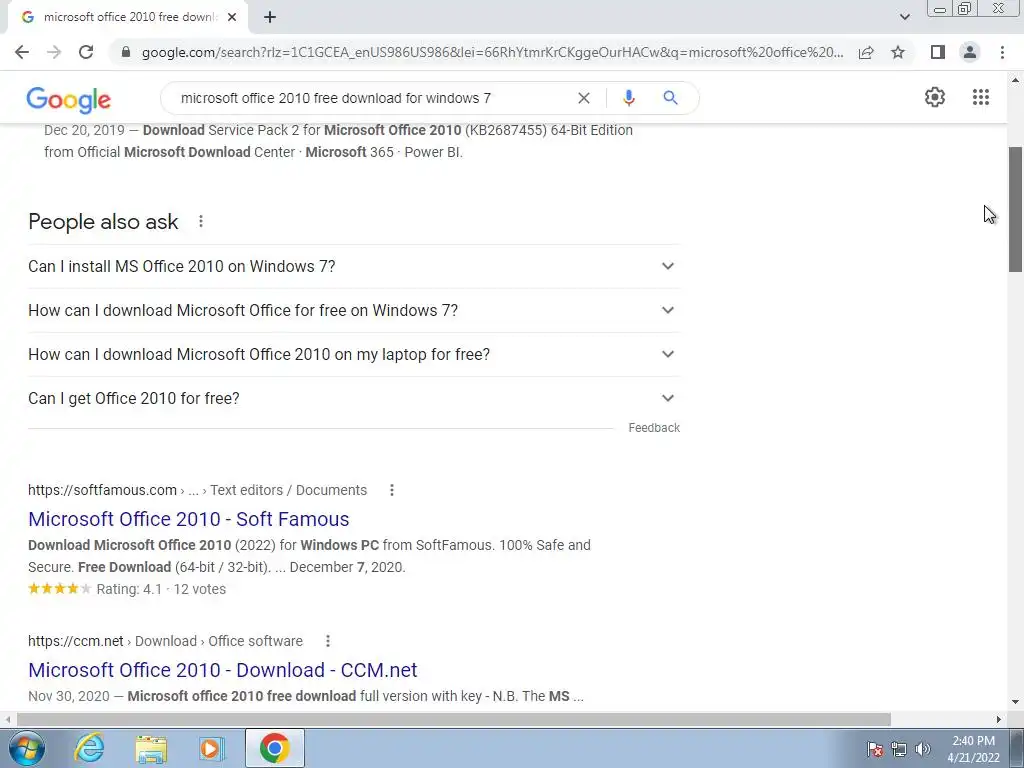Click the 'People also ask' heading
Screen dimensions: 1024x768
(103, 222)
